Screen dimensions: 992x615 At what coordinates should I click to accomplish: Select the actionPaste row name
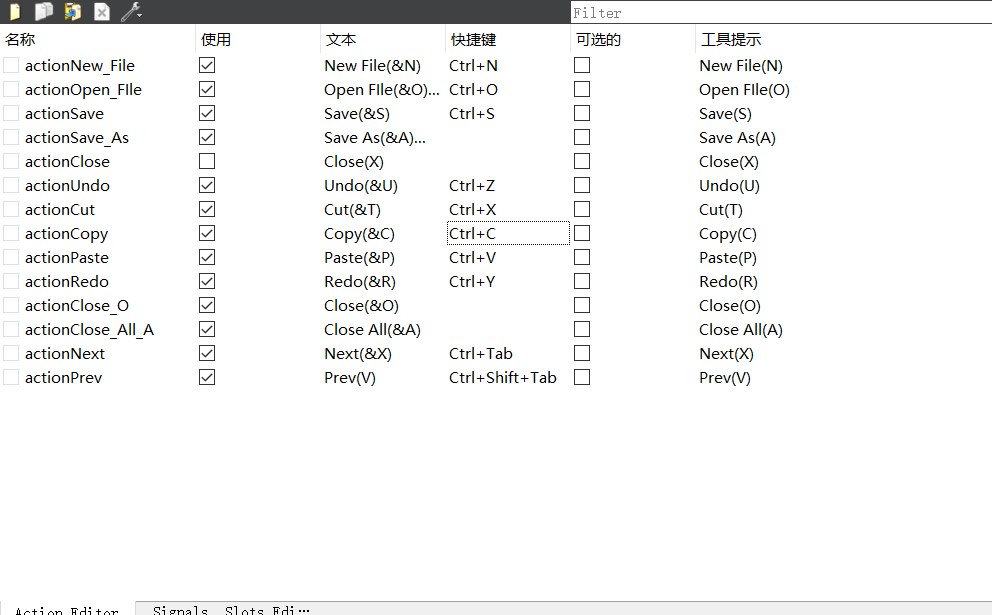pyautogui.click(x=66, y=258)
